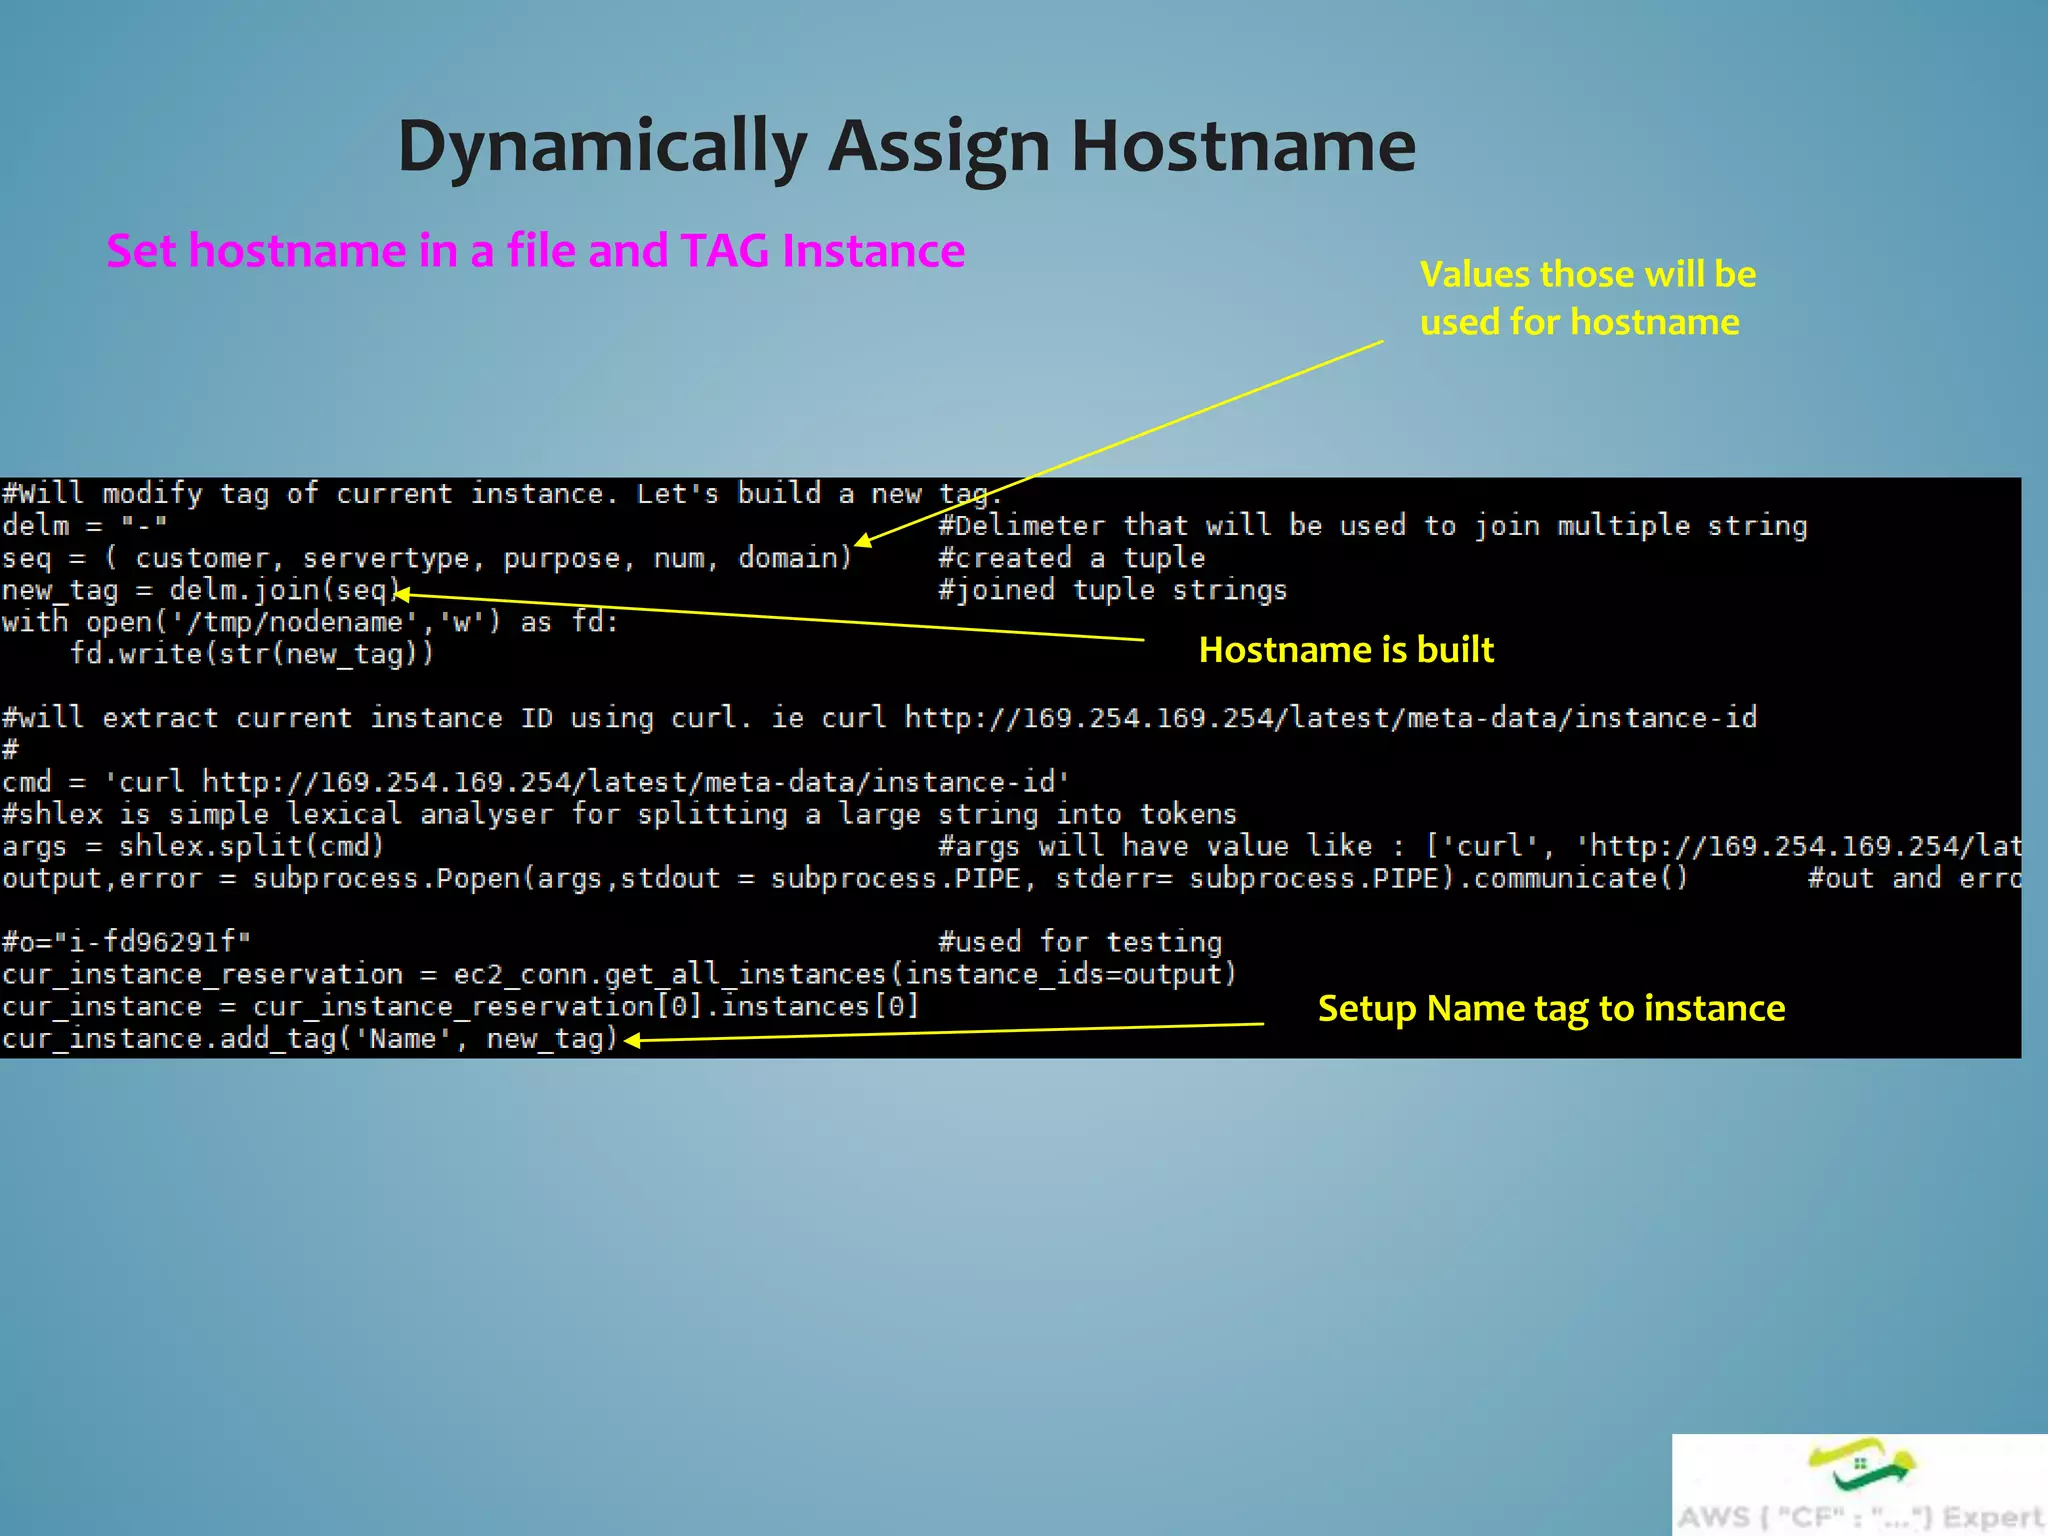Click the 'args = shlex.split(cmd)' line
The height and width of the screenshot is (1536, 2048).
[193, 846]
